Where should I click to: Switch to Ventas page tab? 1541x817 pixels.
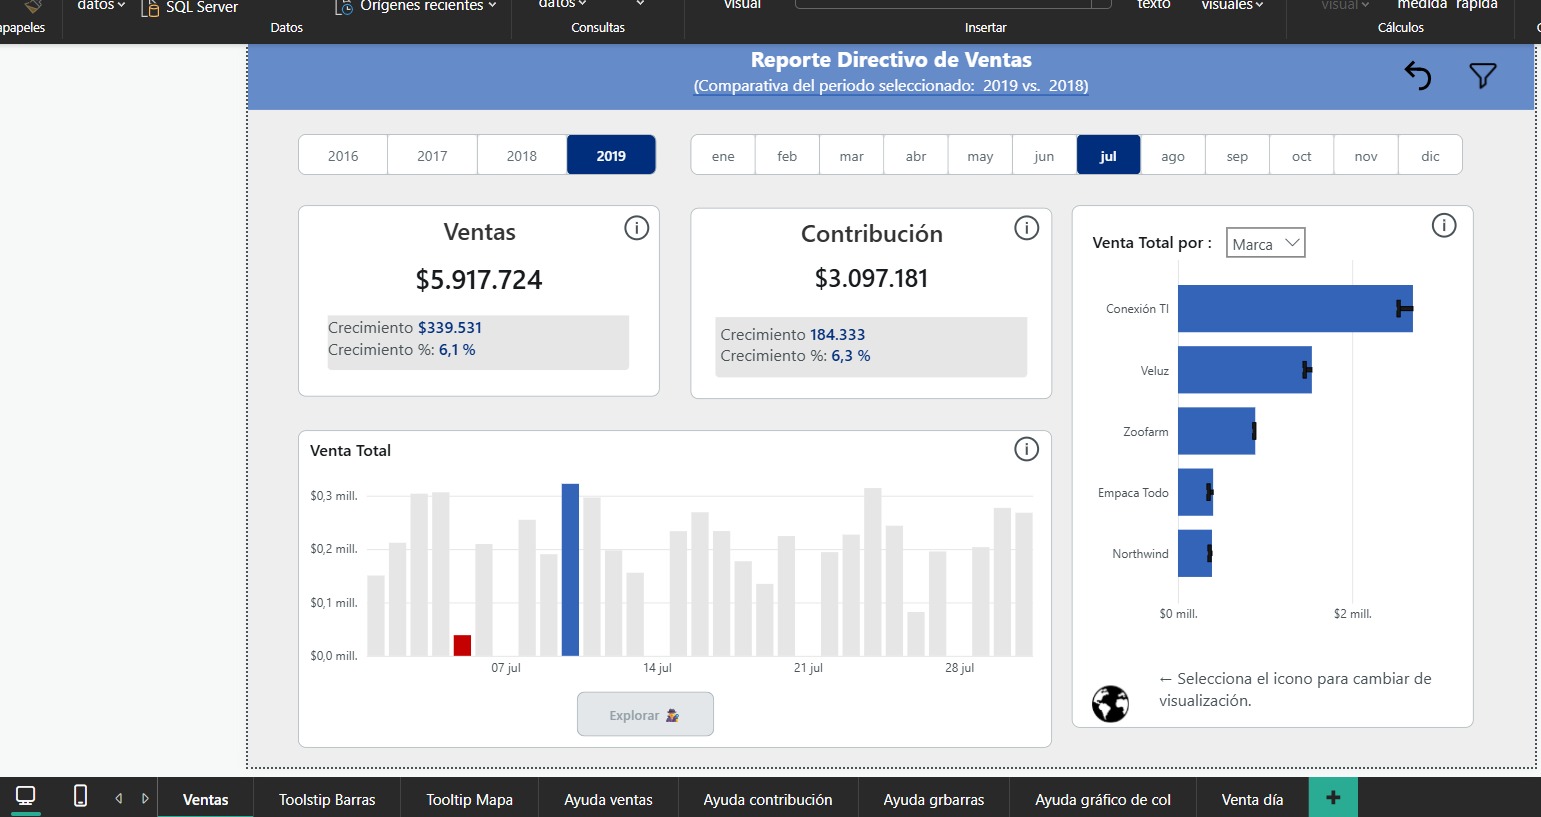tap(205, 798)
